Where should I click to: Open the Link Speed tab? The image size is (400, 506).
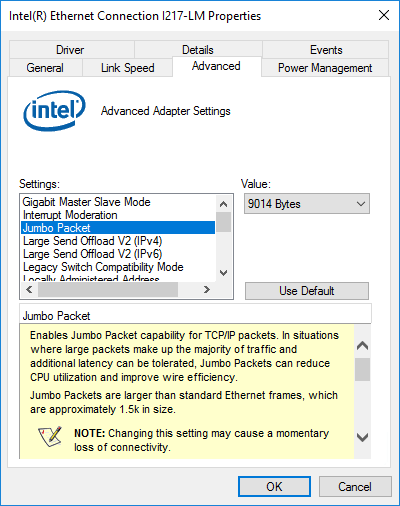click(128, 68)
